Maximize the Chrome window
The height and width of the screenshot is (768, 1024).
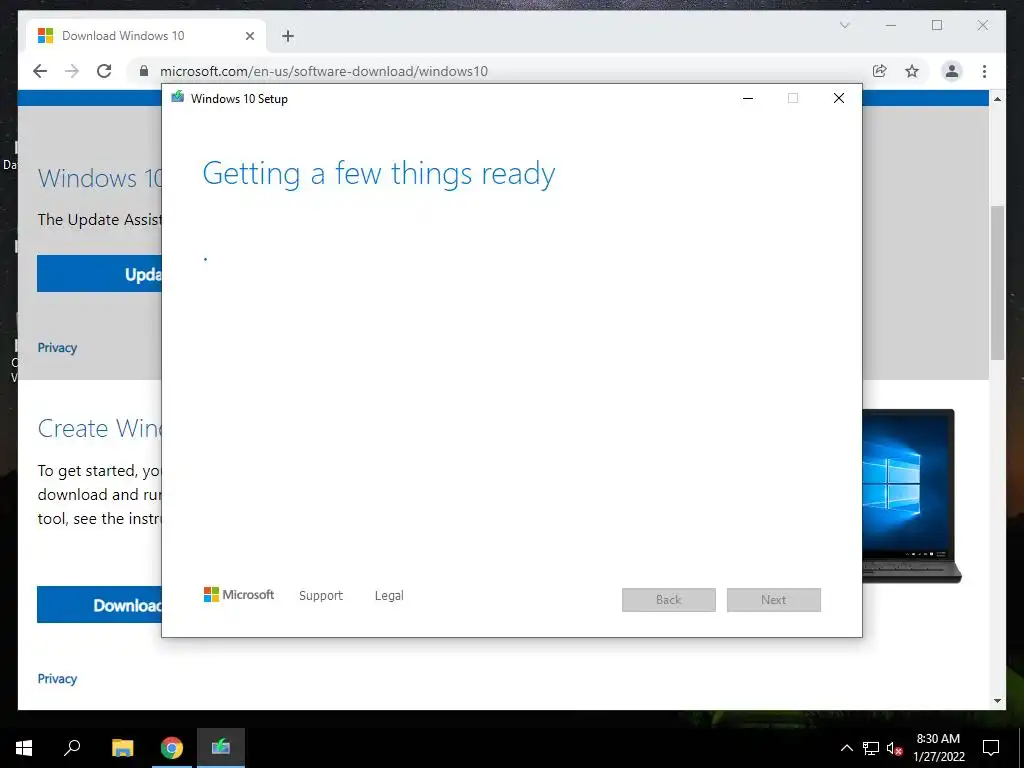pos(937,25)
